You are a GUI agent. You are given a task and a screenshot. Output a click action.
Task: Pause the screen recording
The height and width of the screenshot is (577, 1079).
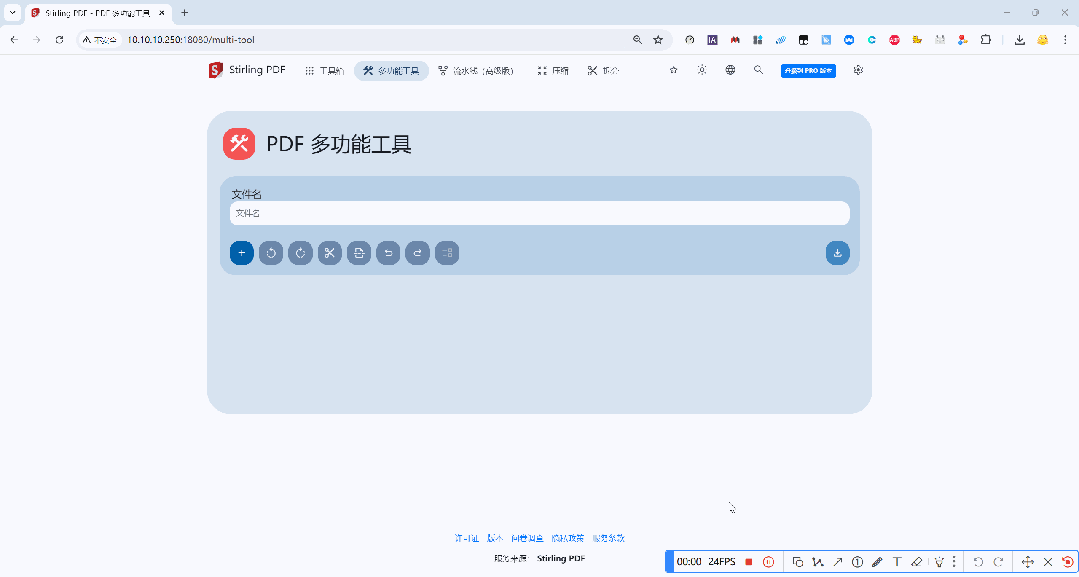pos(768,561)
